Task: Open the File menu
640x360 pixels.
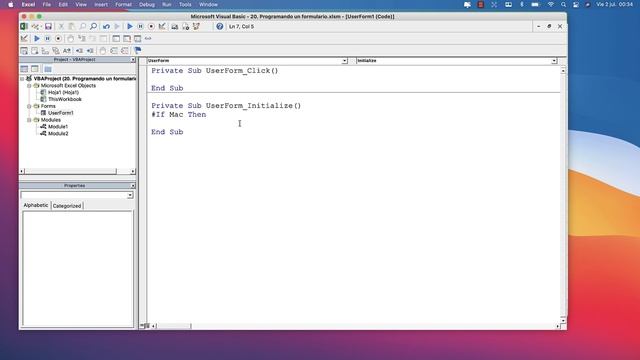Action: coord(47,4)
